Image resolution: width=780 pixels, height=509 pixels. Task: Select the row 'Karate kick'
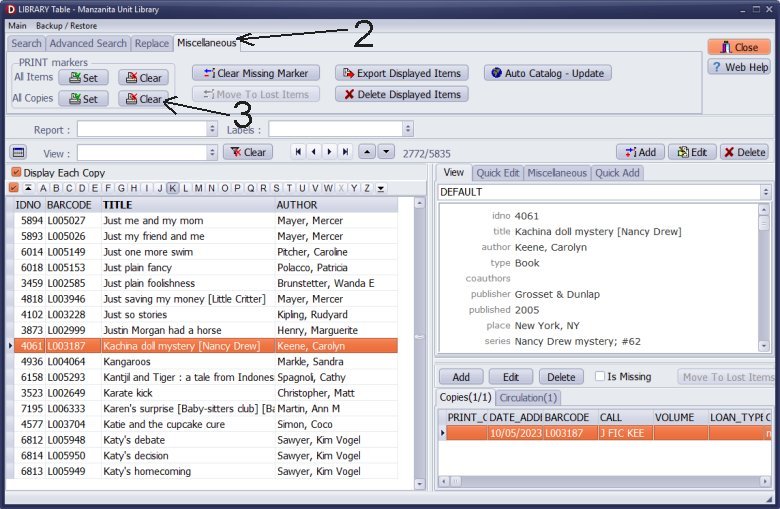click(206, 393)
